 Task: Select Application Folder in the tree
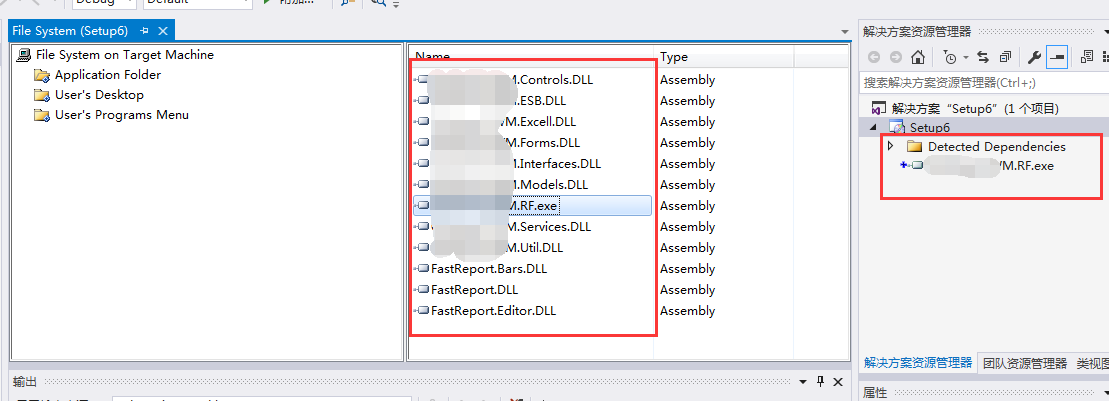[107, 75]
